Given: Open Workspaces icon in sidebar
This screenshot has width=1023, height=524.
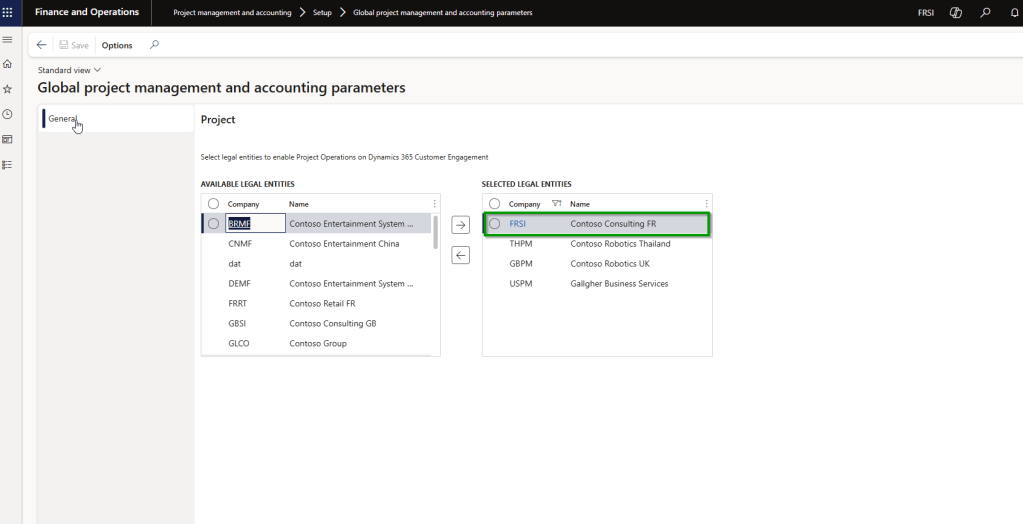Looking at the screenshot, I should (x=8, y=139).
